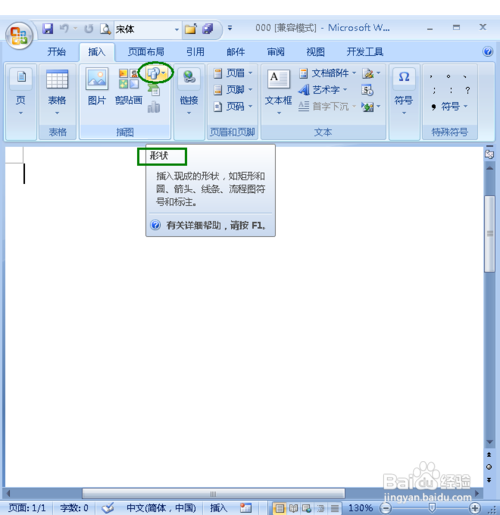
Task: Insert a chart from the 插图 group
Action: pos(154,107)
